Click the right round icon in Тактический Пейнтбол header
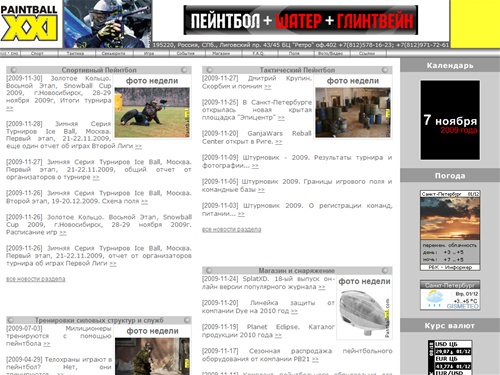The height and width of the screenshot is (375, 500). [385, 70]
